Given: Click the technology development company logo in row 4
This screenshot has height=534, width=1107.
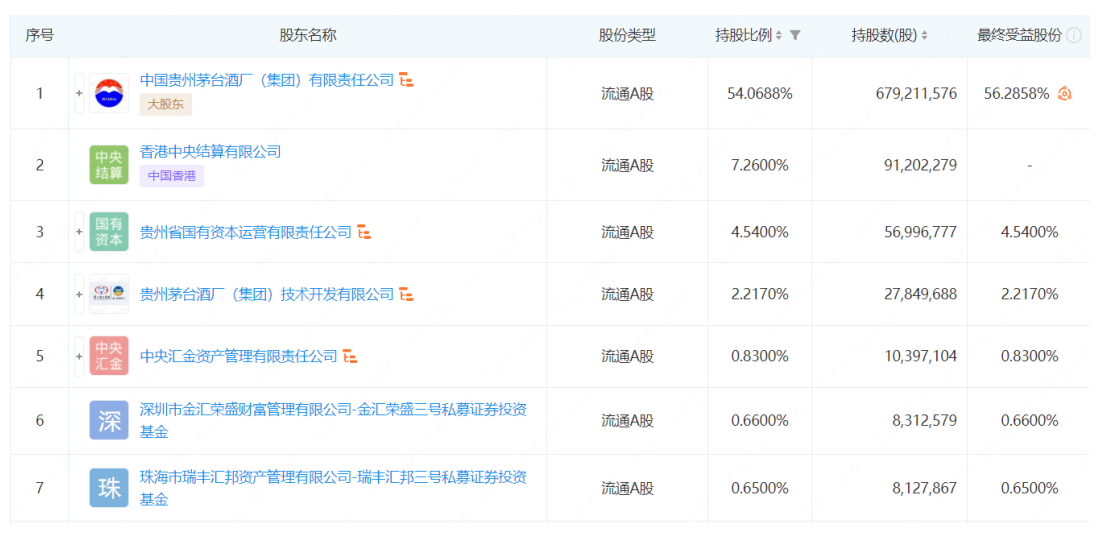Looking at the screenshot, I should click(x=109, y=294).
